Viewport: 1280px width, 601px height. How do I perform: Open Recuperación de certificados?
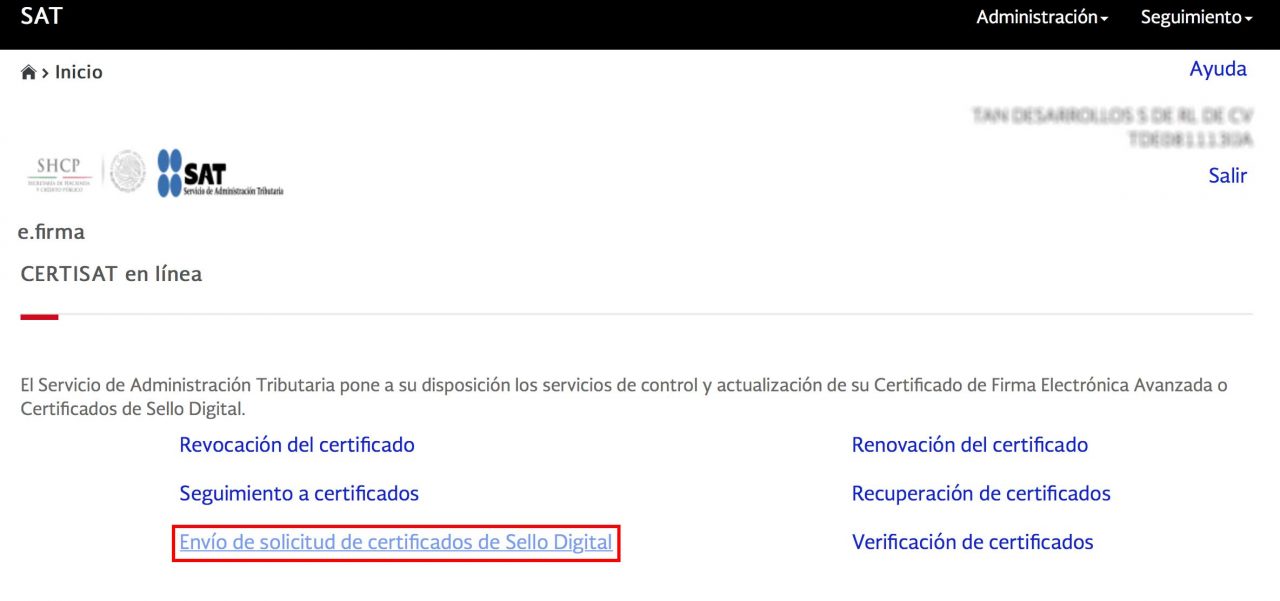[x=981, y=493]
